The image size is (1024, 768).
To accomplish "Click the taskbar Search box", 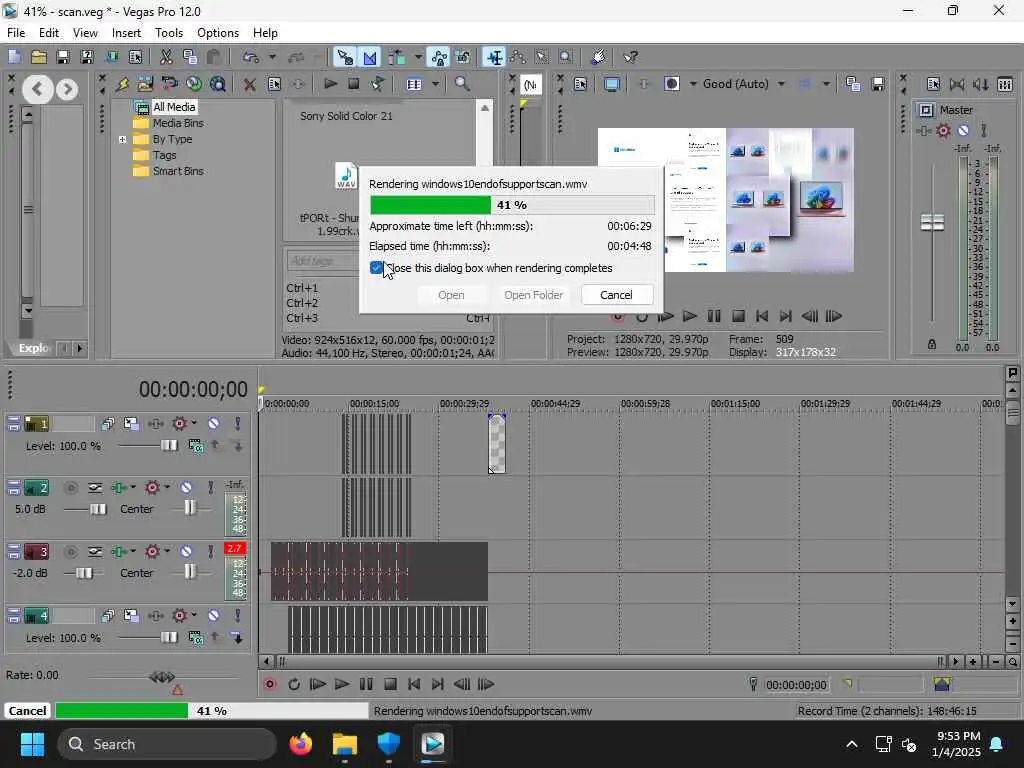I will (167, 744).
